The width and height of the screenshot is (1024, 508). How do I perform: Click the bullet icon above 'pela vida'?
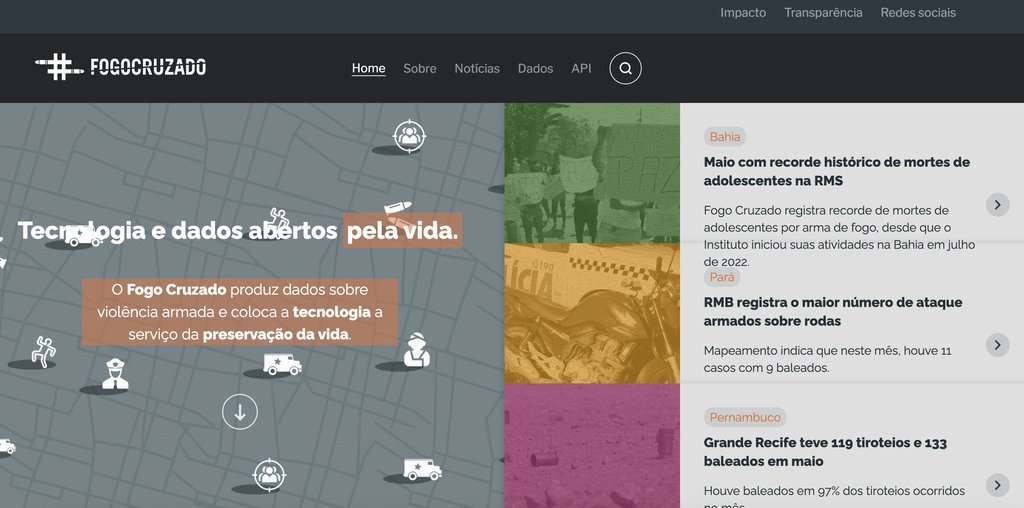pos(398,208)
